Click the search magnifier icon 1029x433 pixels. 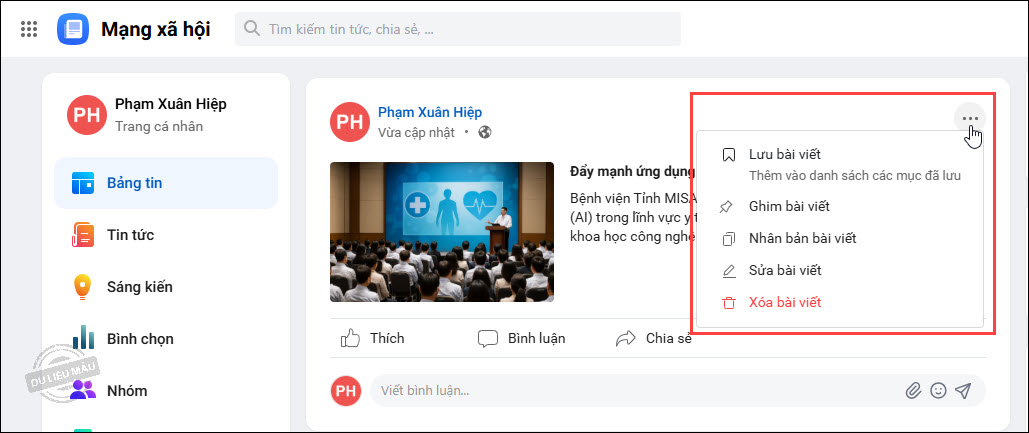coord(251,29)
